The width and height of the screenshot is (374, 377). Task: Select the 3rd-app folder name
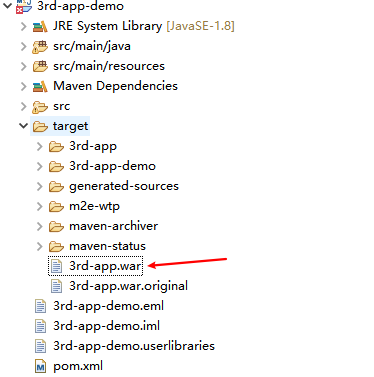click(93, 146)
